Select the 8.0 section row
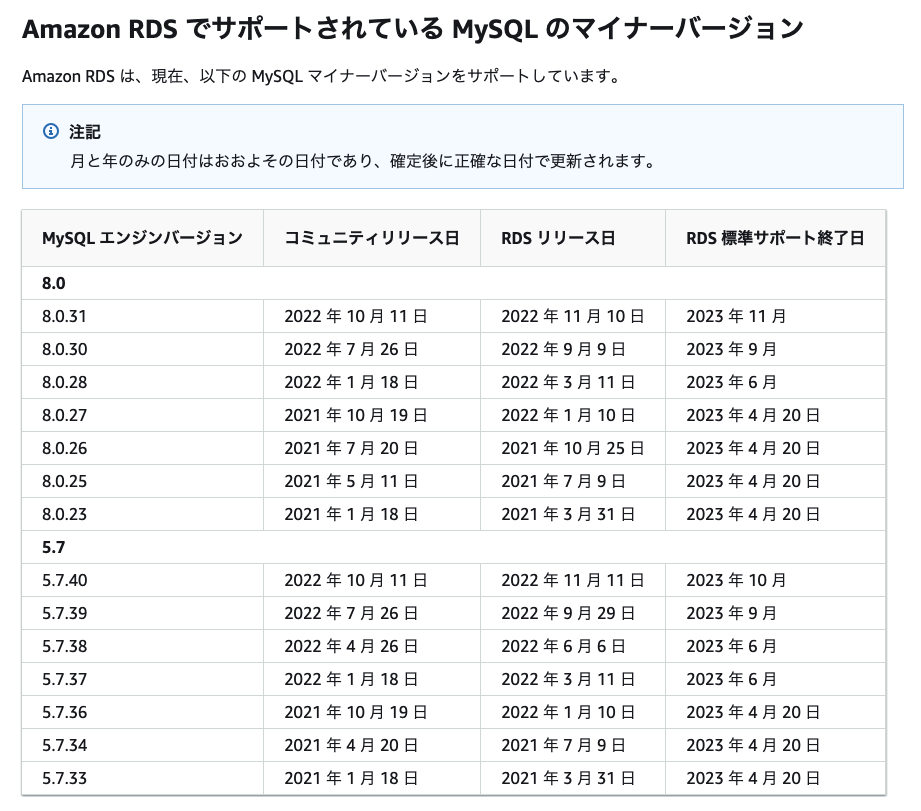921x811 pixels. coord(453,283)
